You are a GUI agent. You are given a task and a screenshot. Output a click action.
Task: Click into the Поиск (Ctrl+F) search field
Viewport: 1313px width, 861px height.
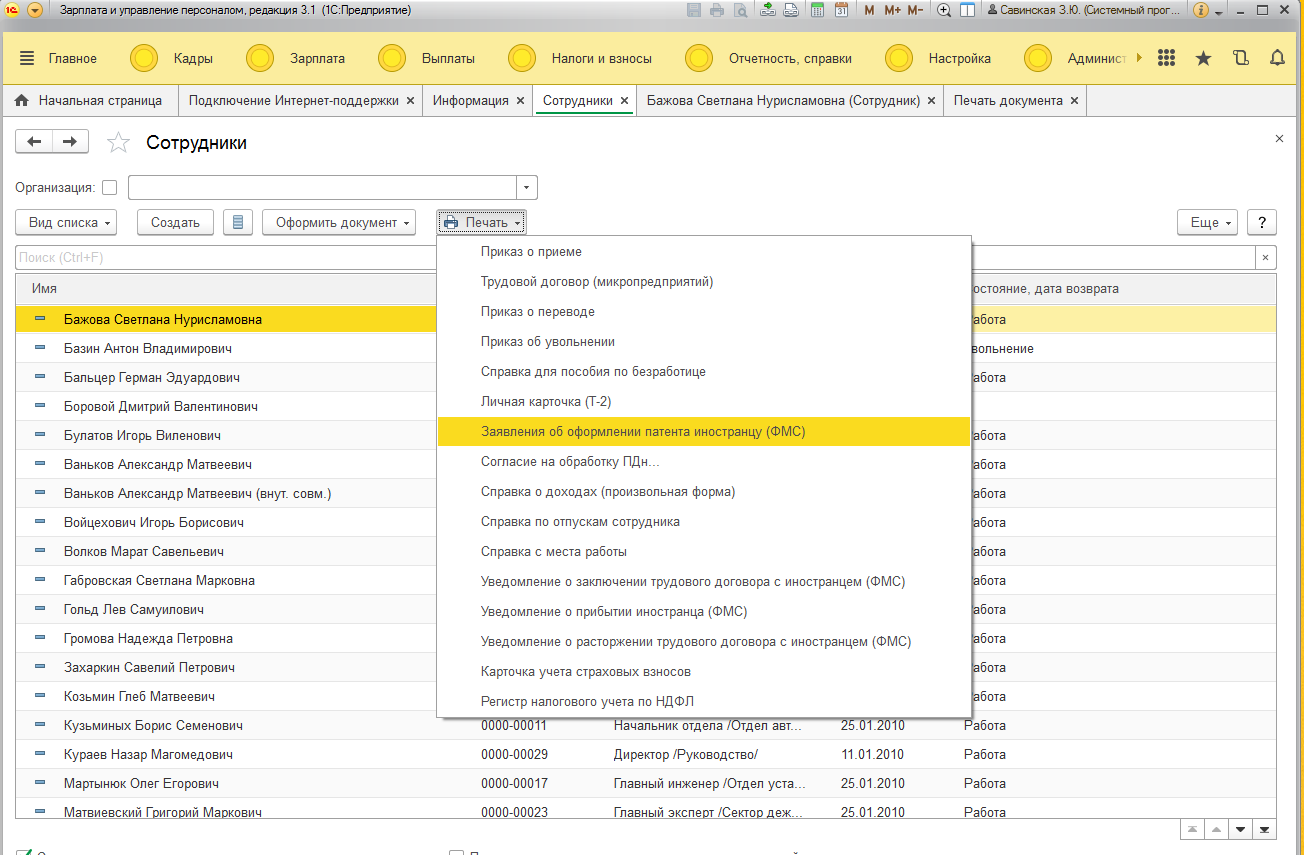[635, 258]
